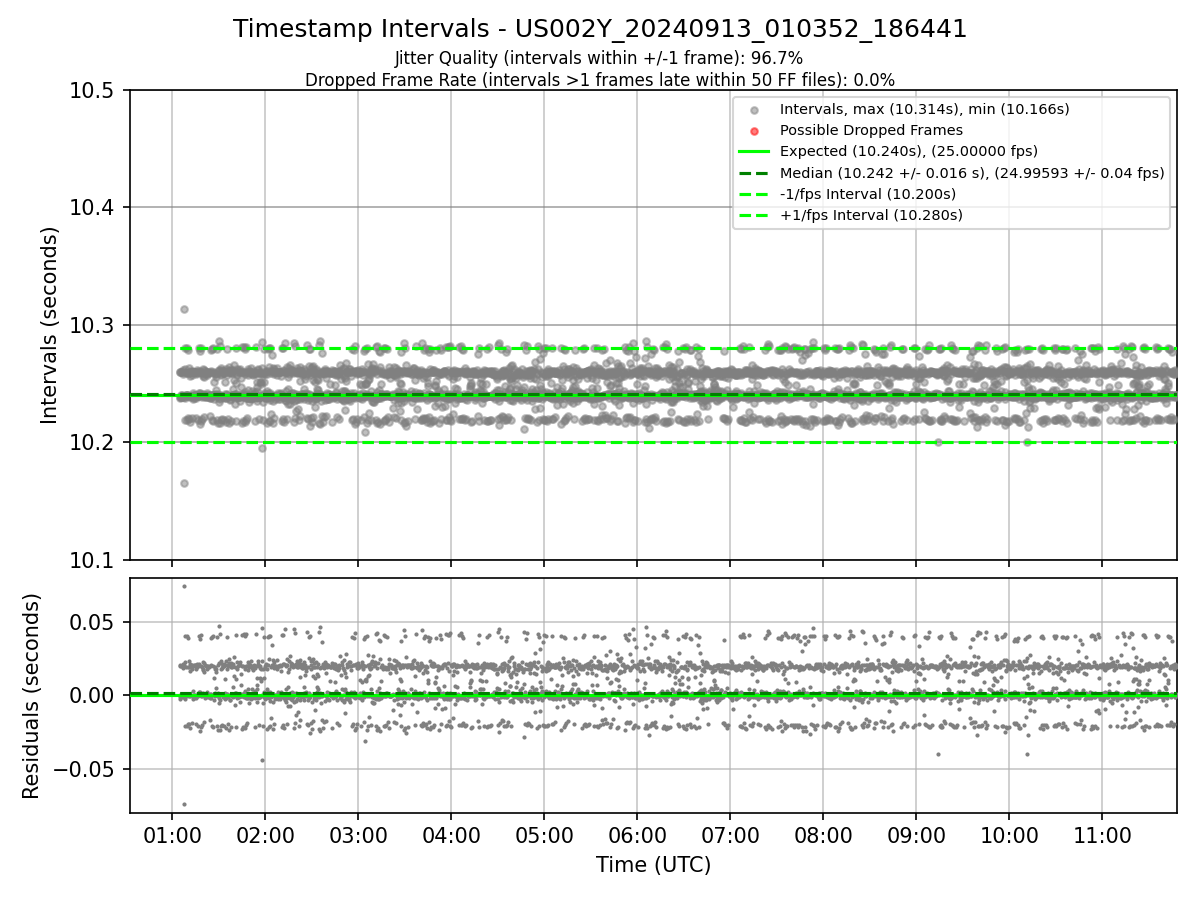Click legend entry "+1/fps Interval (10.280s)"

coord(870,215)
